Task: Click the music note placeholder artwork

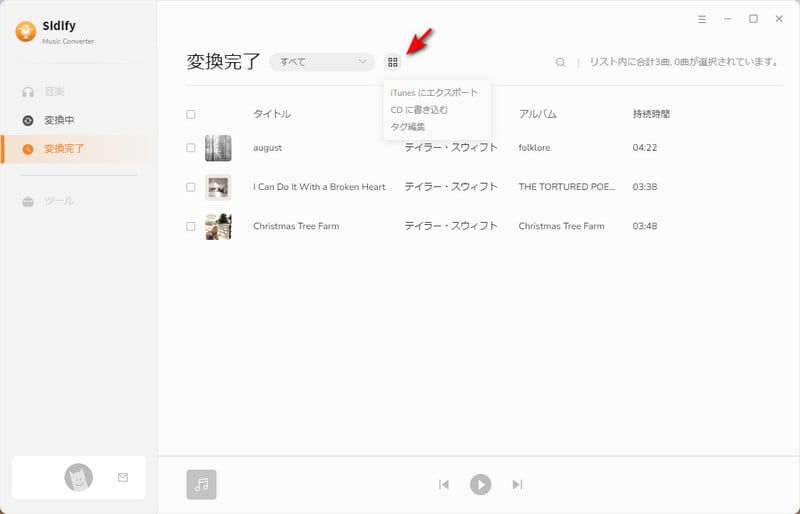Action: pyautogui.click(x=202, y=484)
